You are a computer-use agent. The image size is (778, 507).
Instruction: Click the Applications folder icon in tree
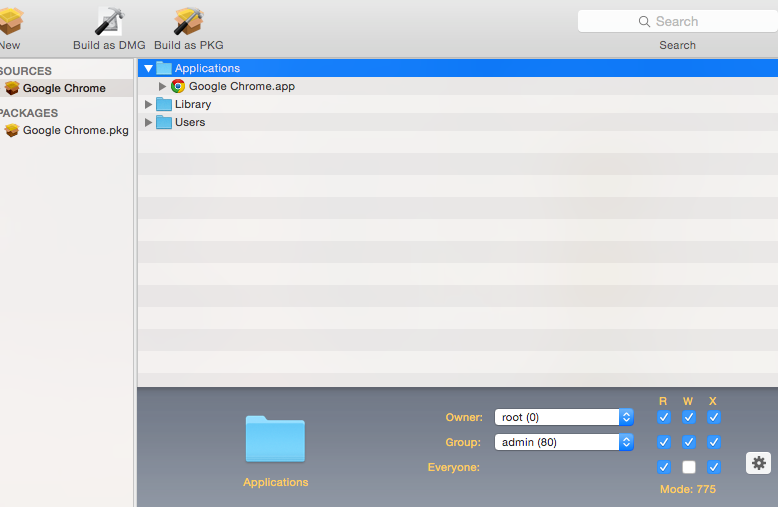[164, 68]
